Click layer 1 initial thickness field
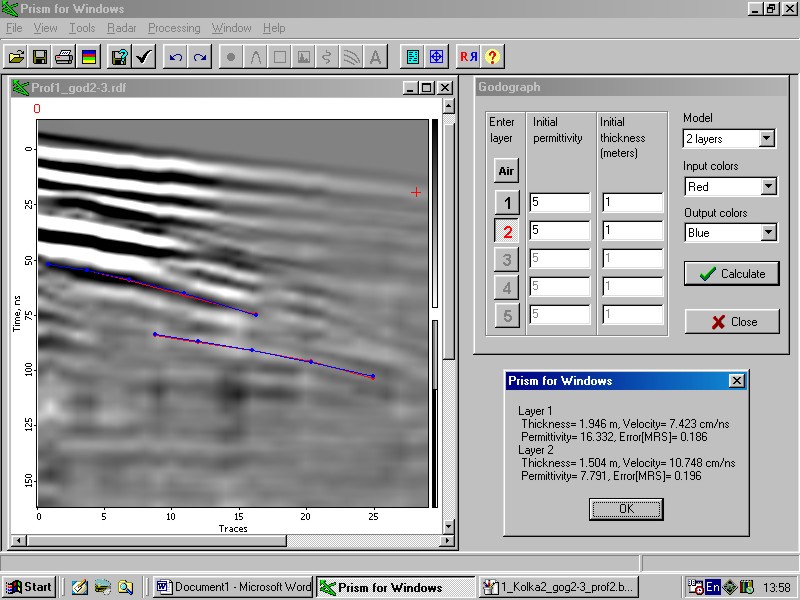This screenshot has height=600, width=800. point(633,202)
